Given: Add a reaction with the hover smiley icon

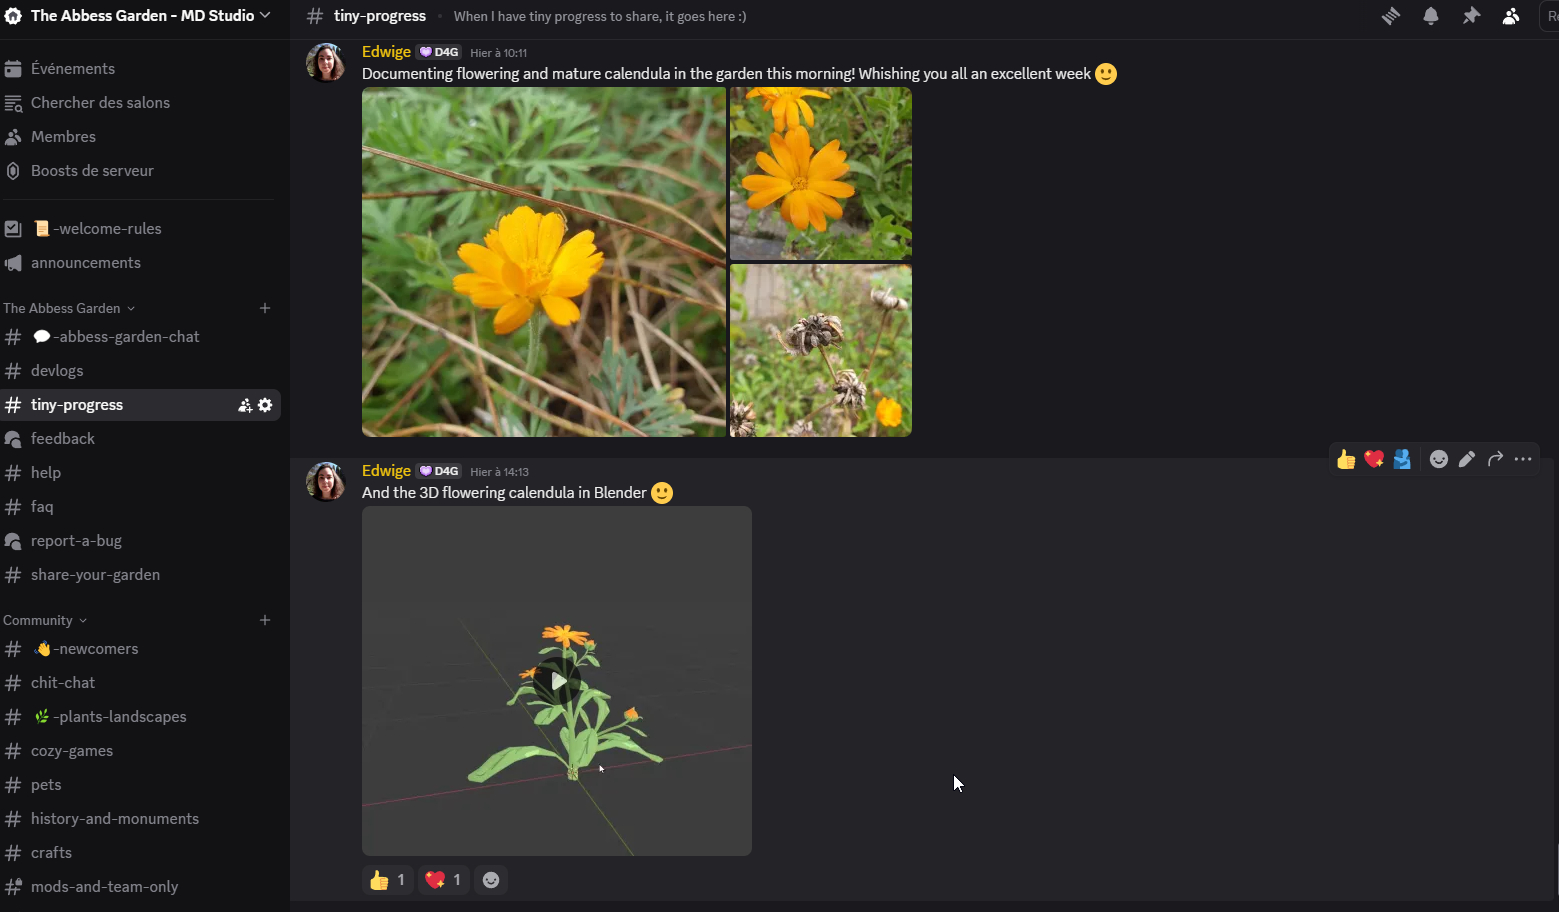Looking at the screenshot, I should [1439, 459].
